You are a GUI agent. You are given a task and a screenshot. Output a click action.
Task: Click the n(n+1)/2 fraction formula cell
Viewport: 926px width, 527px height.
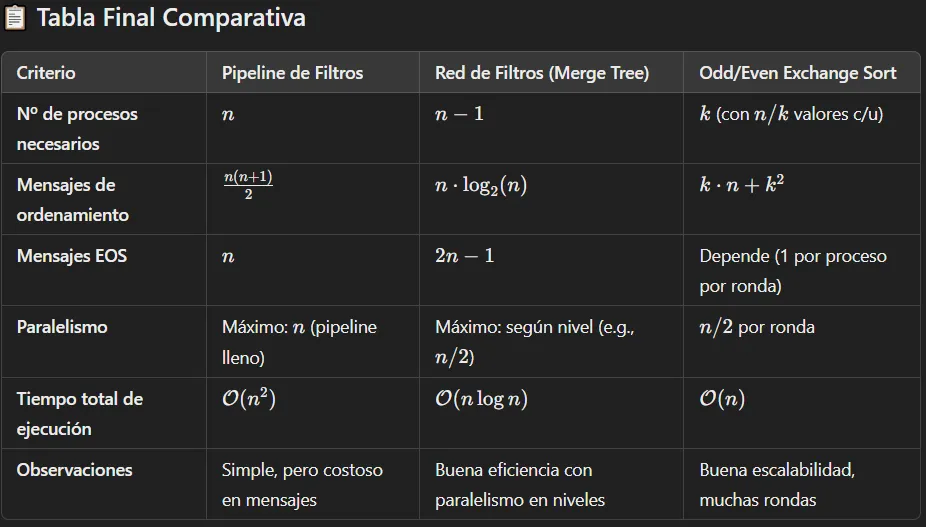[x=247, y=184]
